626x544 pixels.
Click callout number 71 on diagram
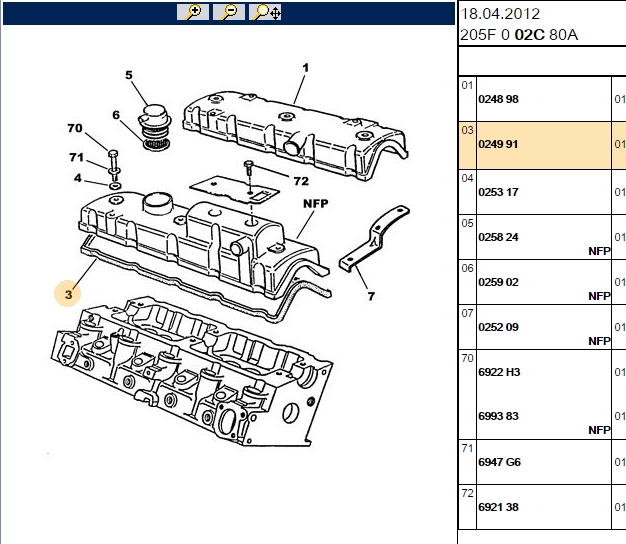76,157
